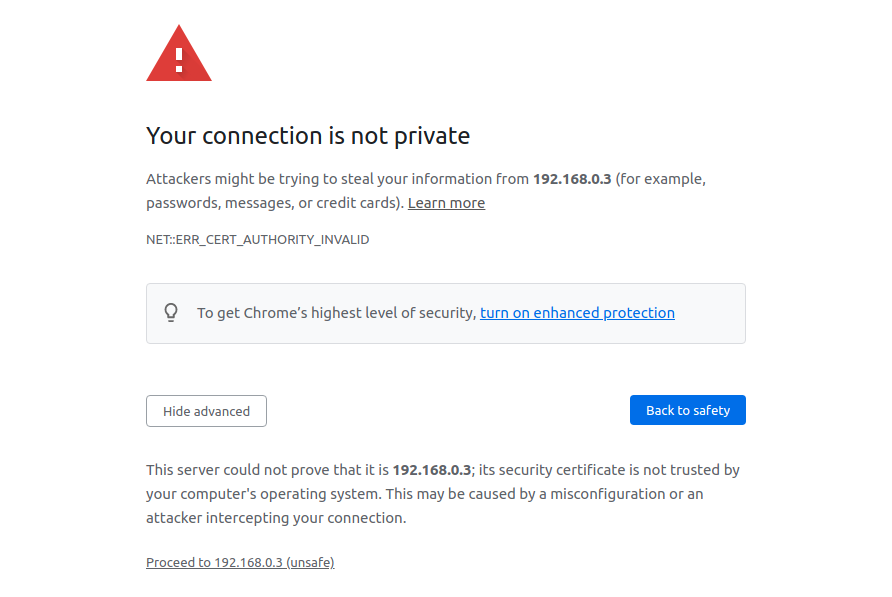The image size is (892, 597).
Task: Click turn on enhanced protection
Action: click(x=577, y=312)
